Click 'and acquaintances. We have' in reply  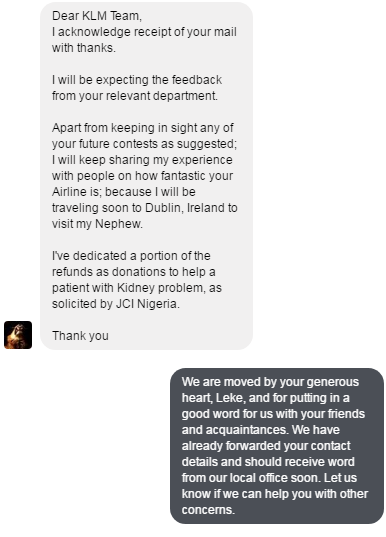tap(261, 430)
